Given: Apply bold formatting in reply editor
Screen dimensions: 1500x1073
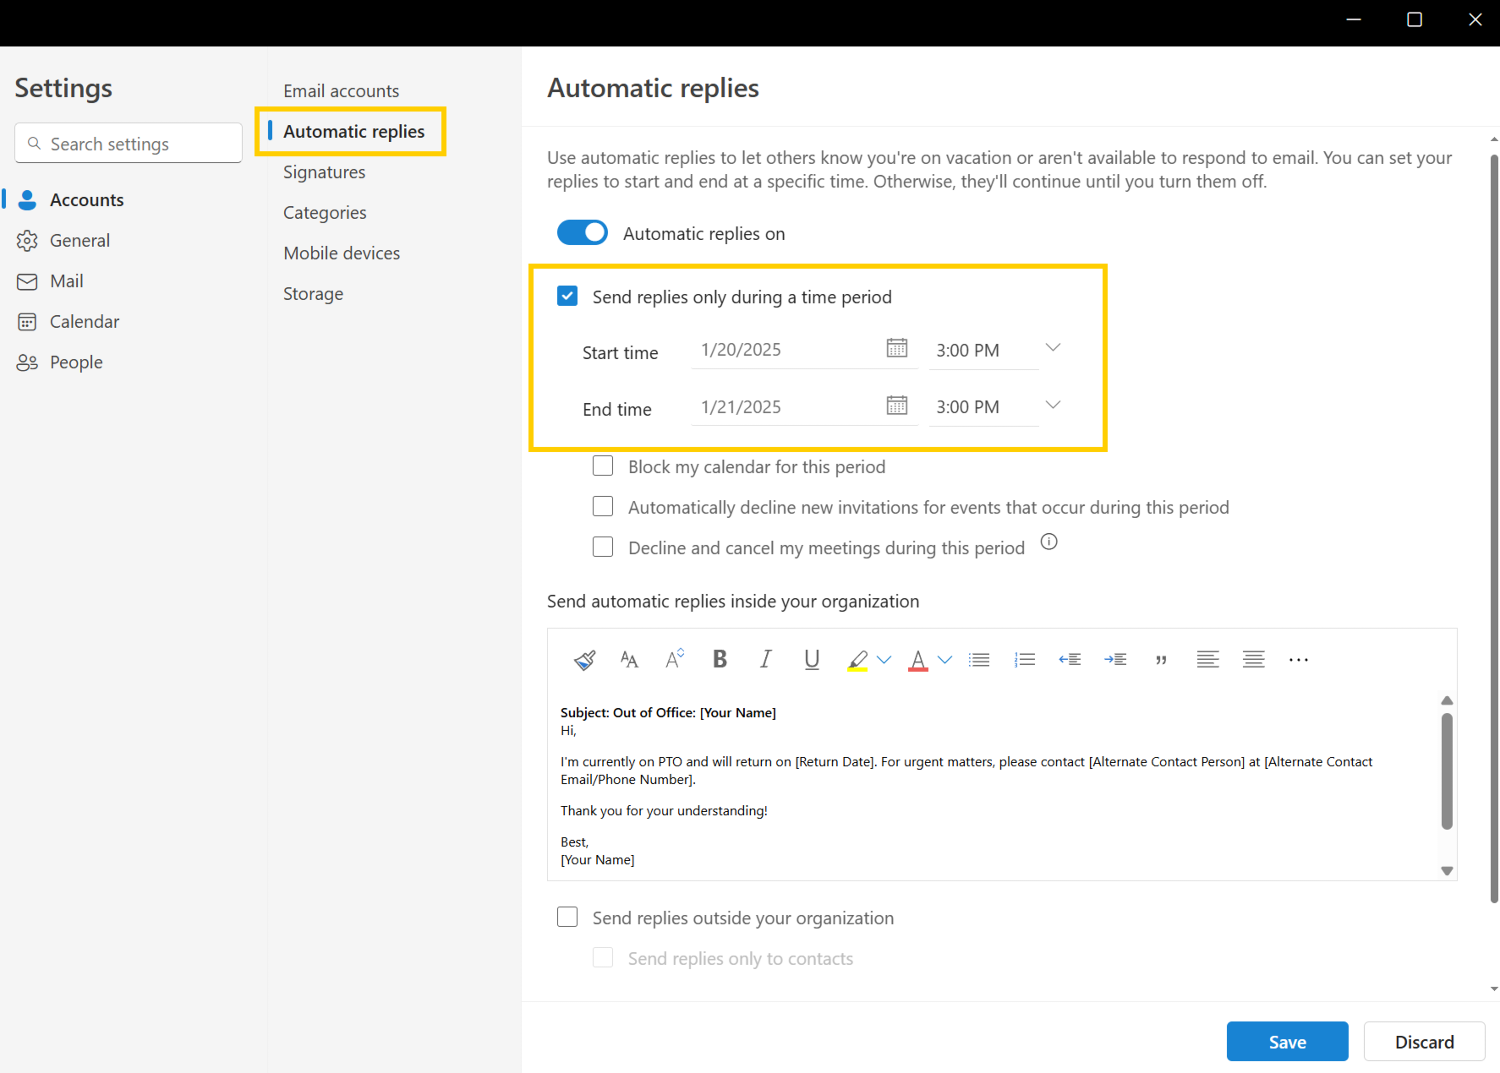Looking at the screenshot, I should (x=719, y=658).
